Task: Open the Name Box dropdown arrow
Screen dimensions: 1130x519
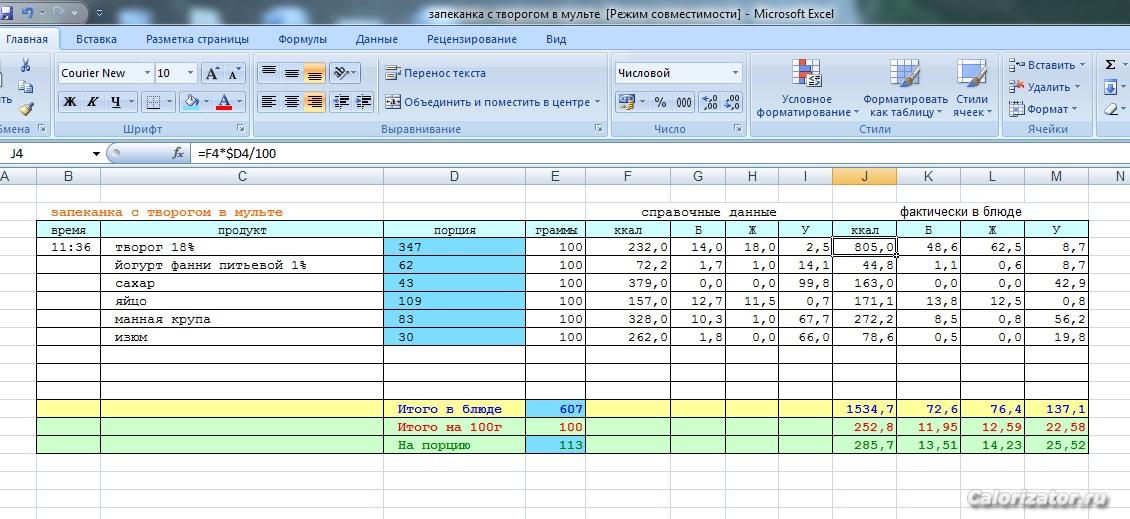Action: pos(96,153)
